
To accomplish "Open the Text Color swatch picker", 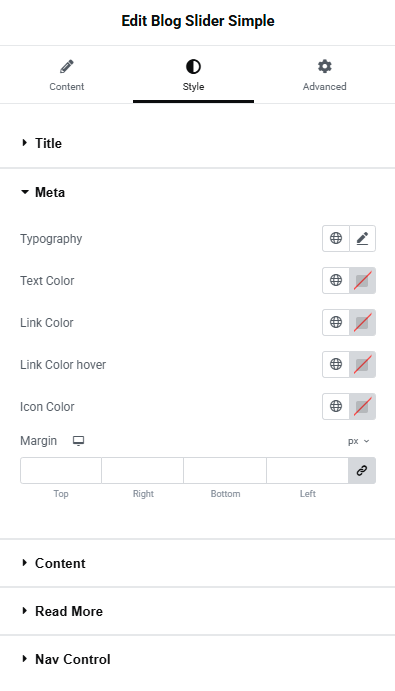I will 362,280.
